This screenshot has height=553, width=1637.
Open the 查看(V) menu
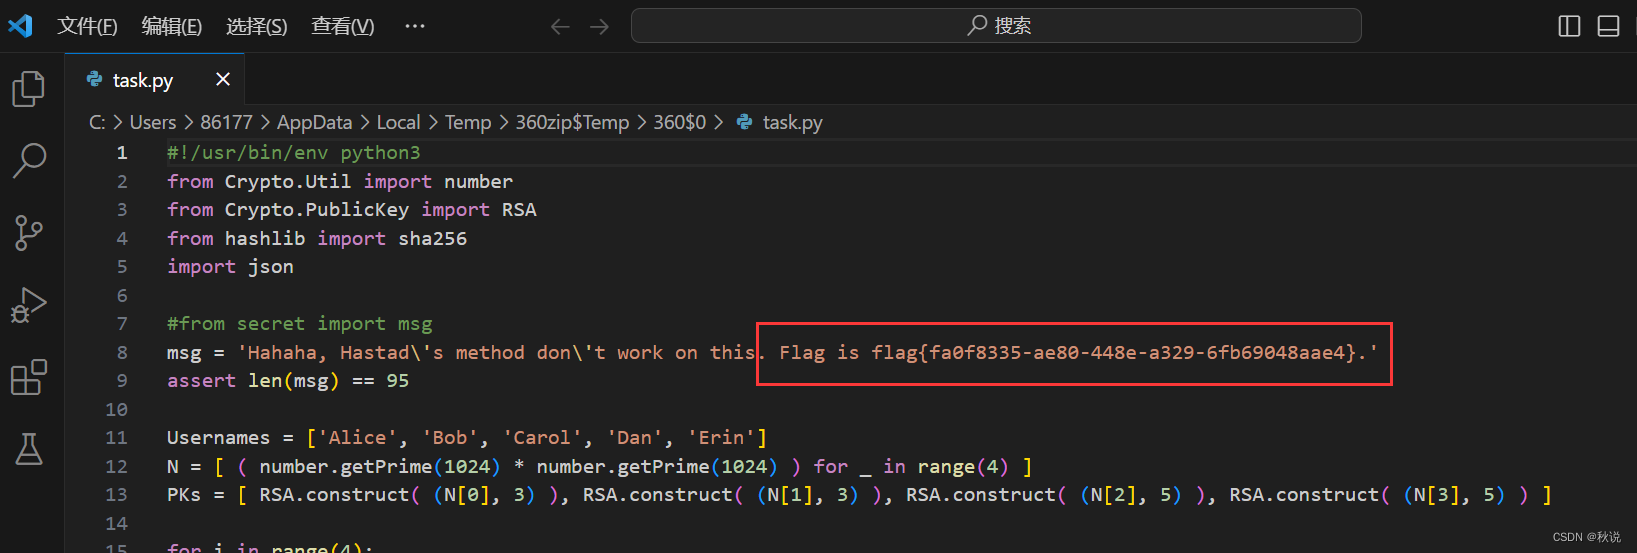(342, 26)
